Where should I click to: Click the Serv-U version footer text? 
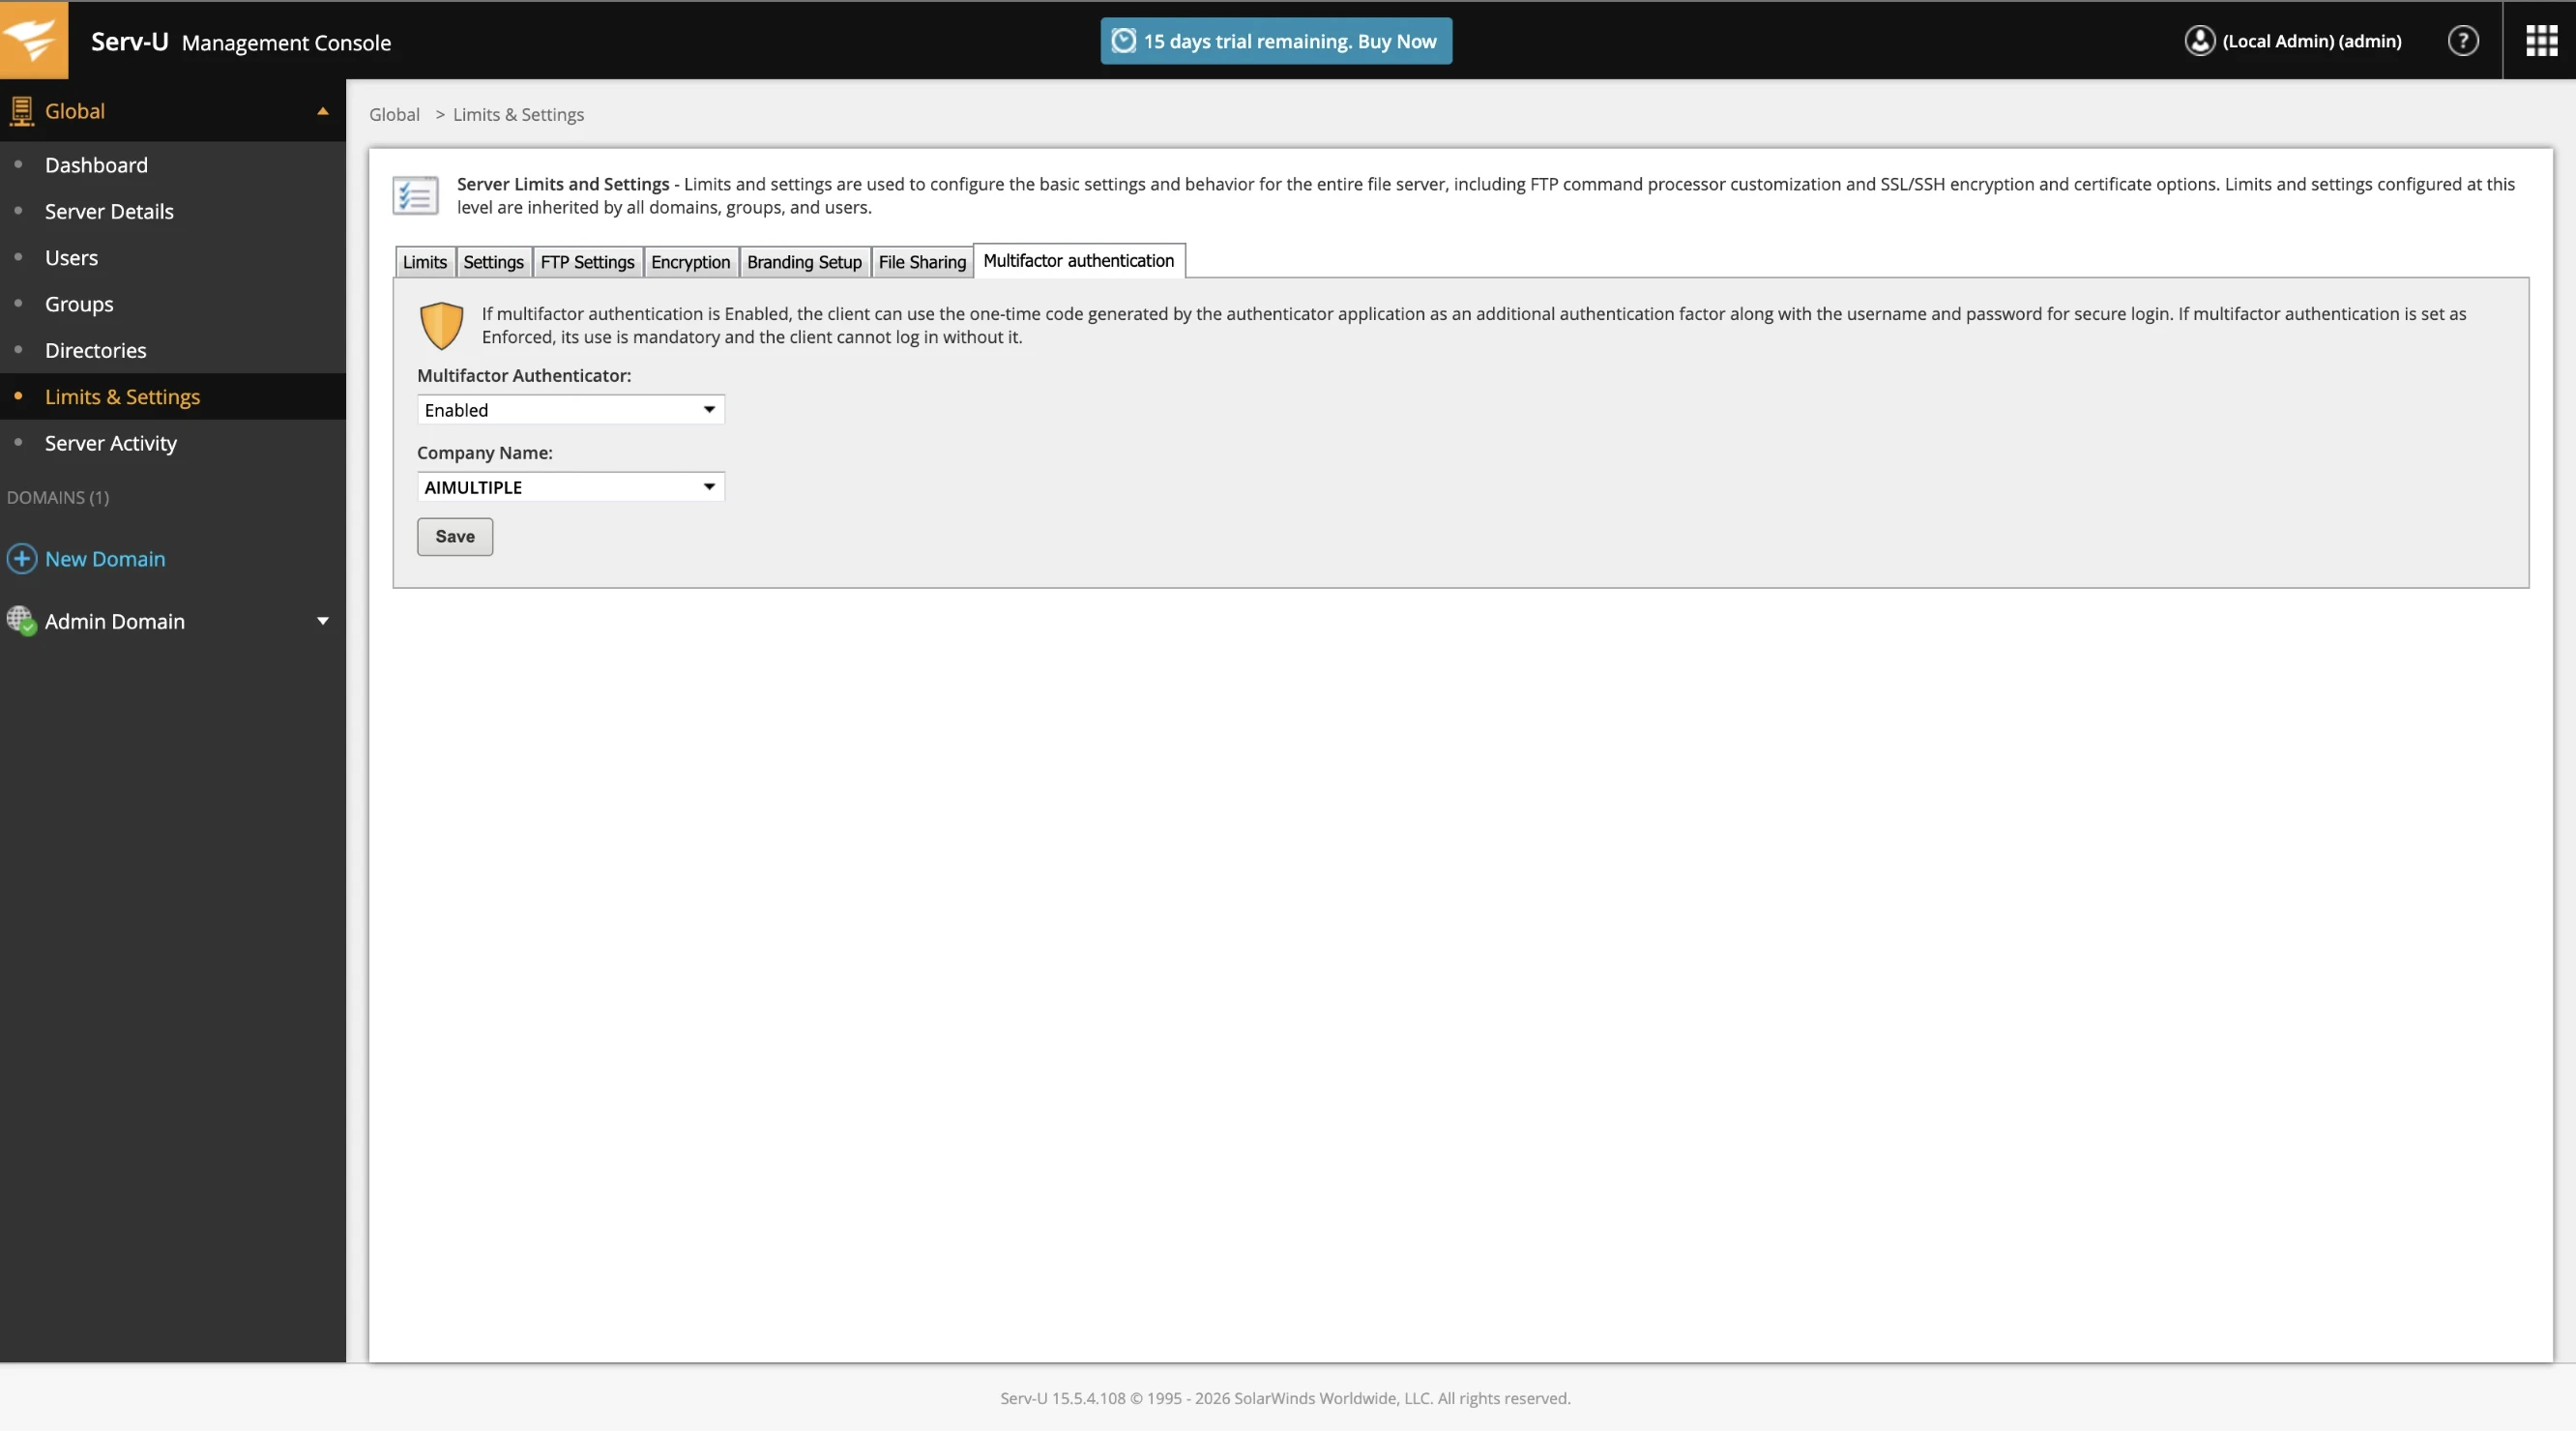(1285, 1398)
